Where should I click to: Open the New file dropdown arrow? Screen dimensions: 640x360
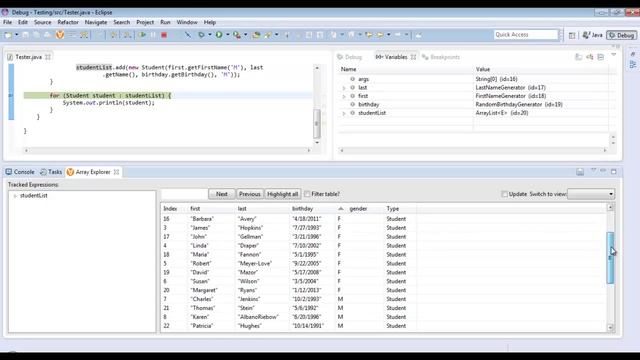pos(16,35)
